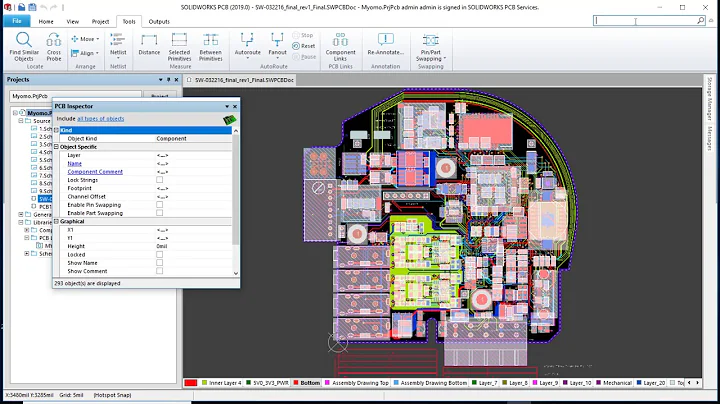Collapse the Object Specific section

coord(56,147)
